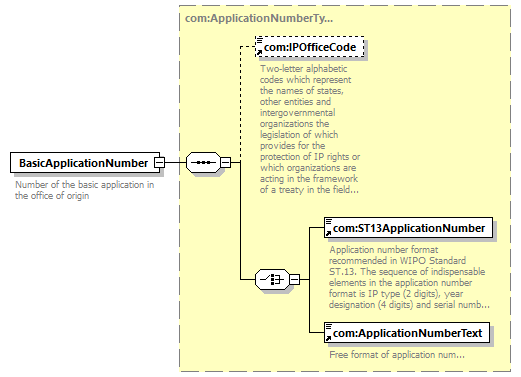
Task: Select the BasicApplicationNumber element box
Action: pyautogui.click(x=85, y=163)
